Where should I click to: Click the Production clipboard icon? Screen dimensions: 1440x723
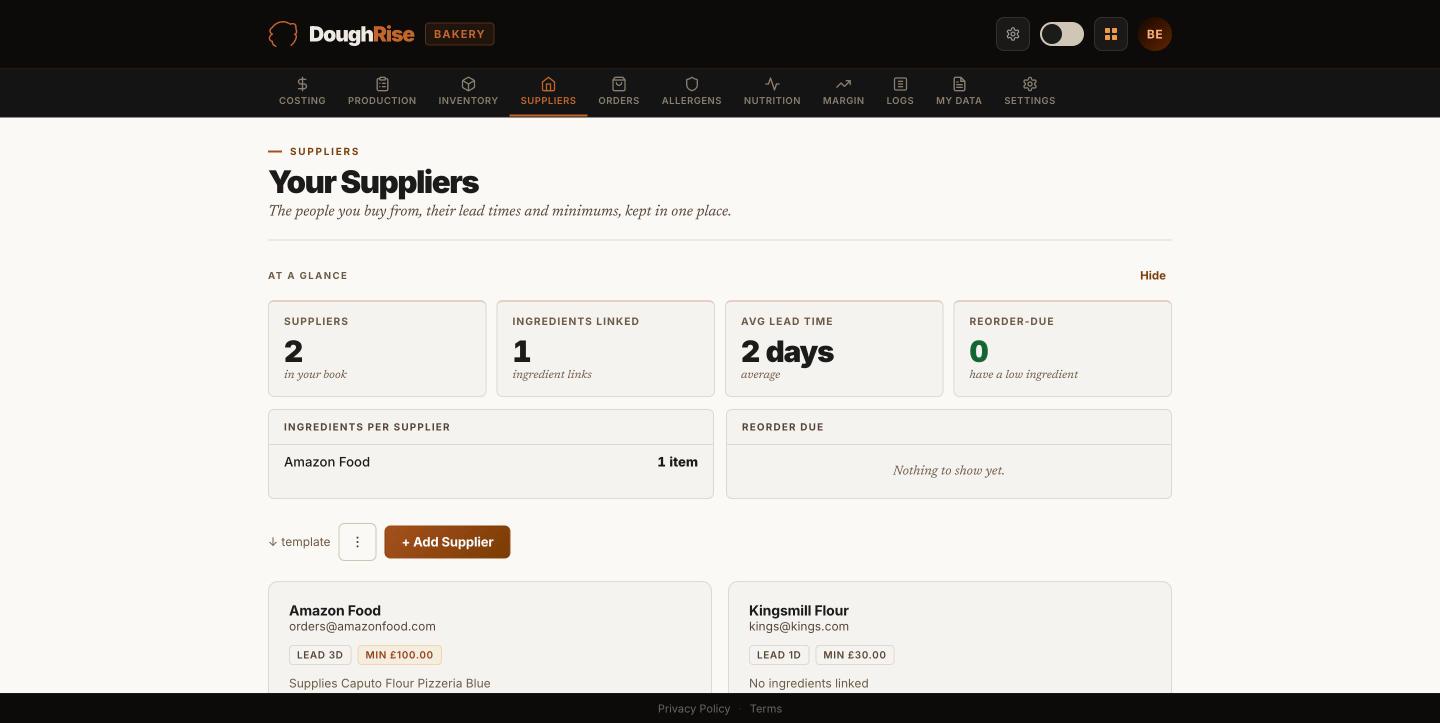coord(382,84)
